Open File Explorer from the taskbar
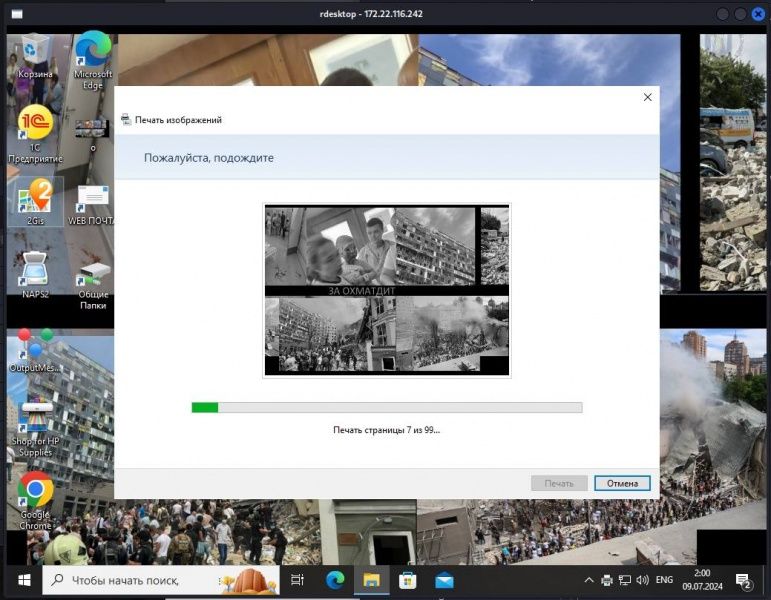Image resolution: width=771 pixels, height=600 pixels. 371,580
